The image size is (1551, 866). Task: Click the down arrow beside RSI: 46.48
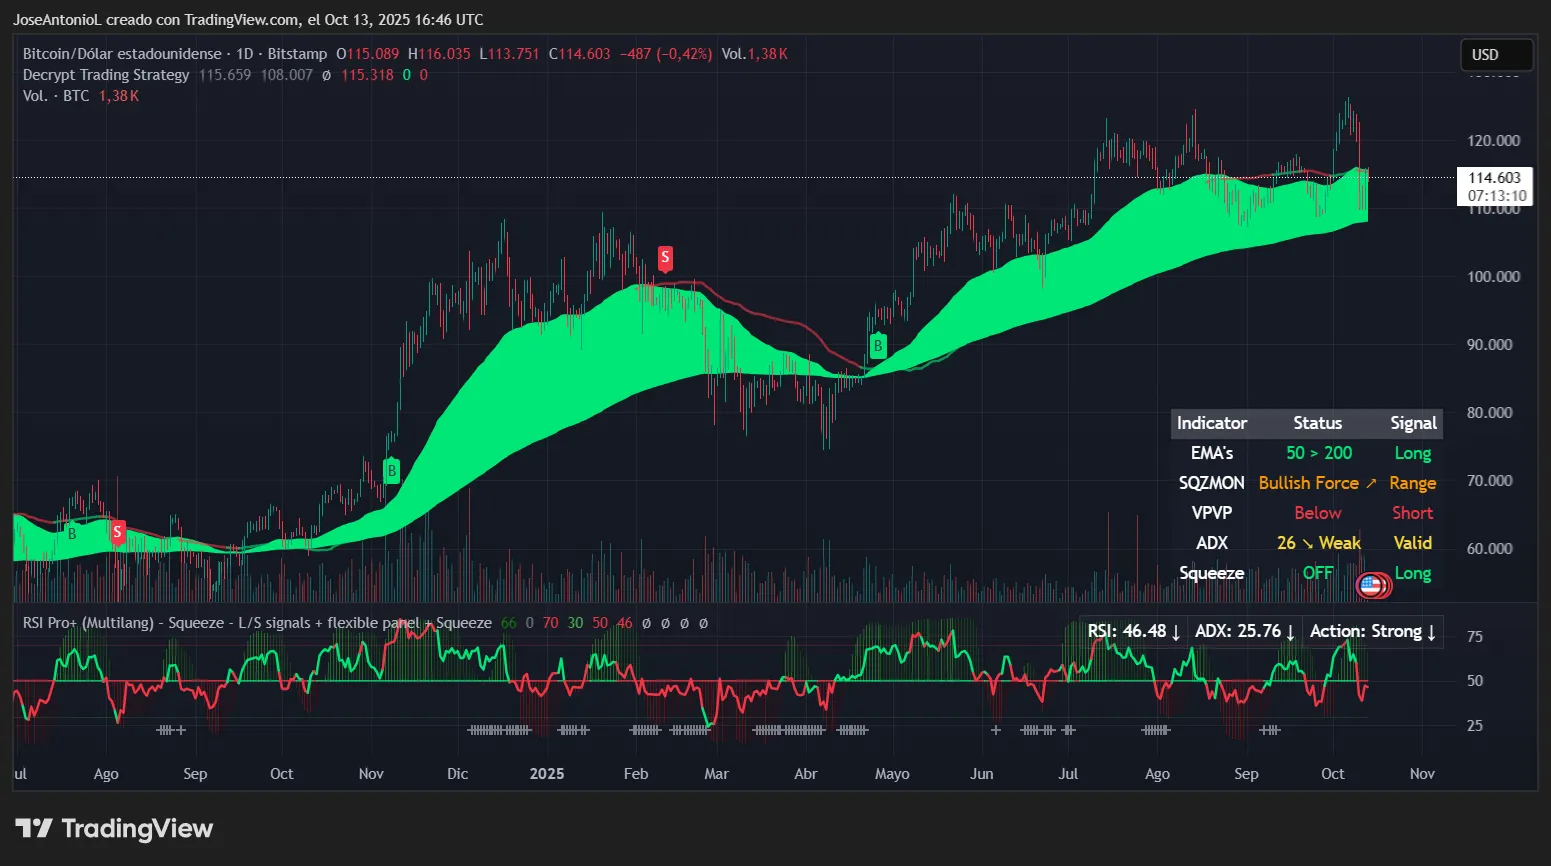1176,632
